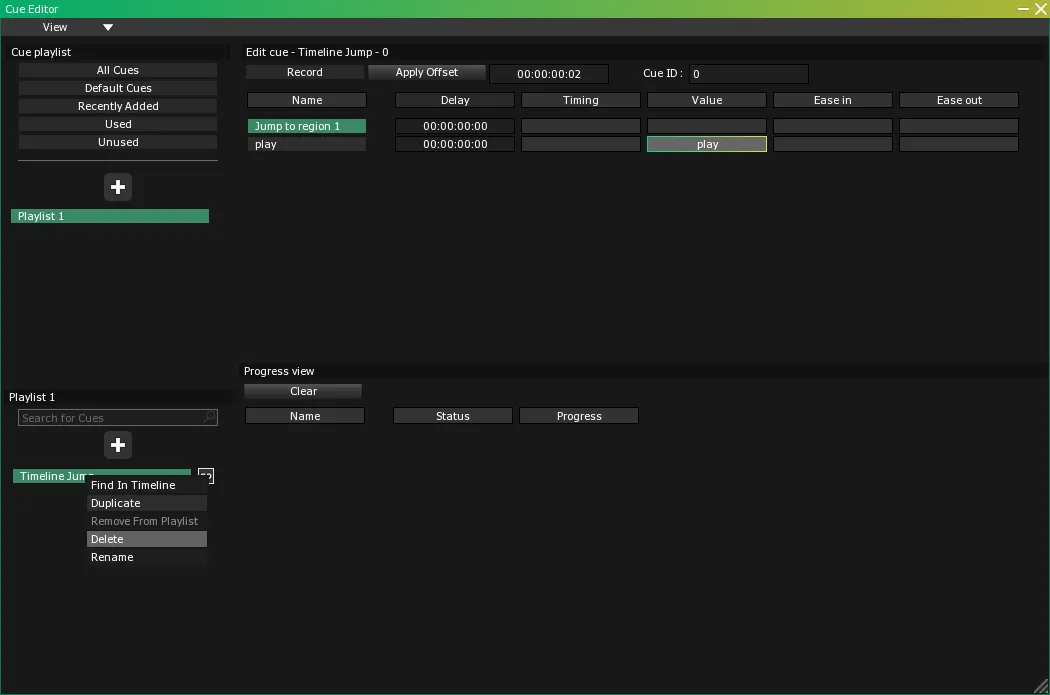1050x695 pixels.
Task: Click the Cue ID input field
Action: [749, 74]
